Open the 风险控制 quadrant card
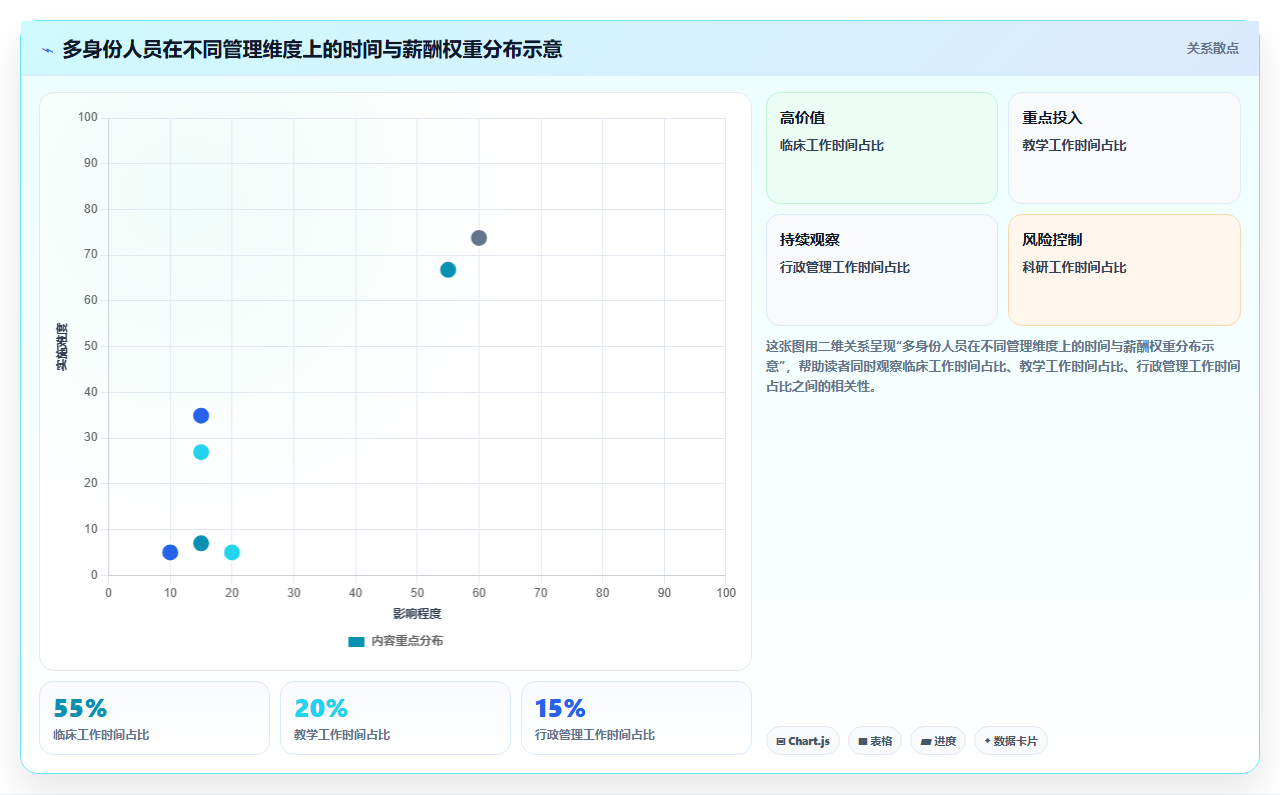This screenshot has height=795, width=1280. click(1124, 270)
